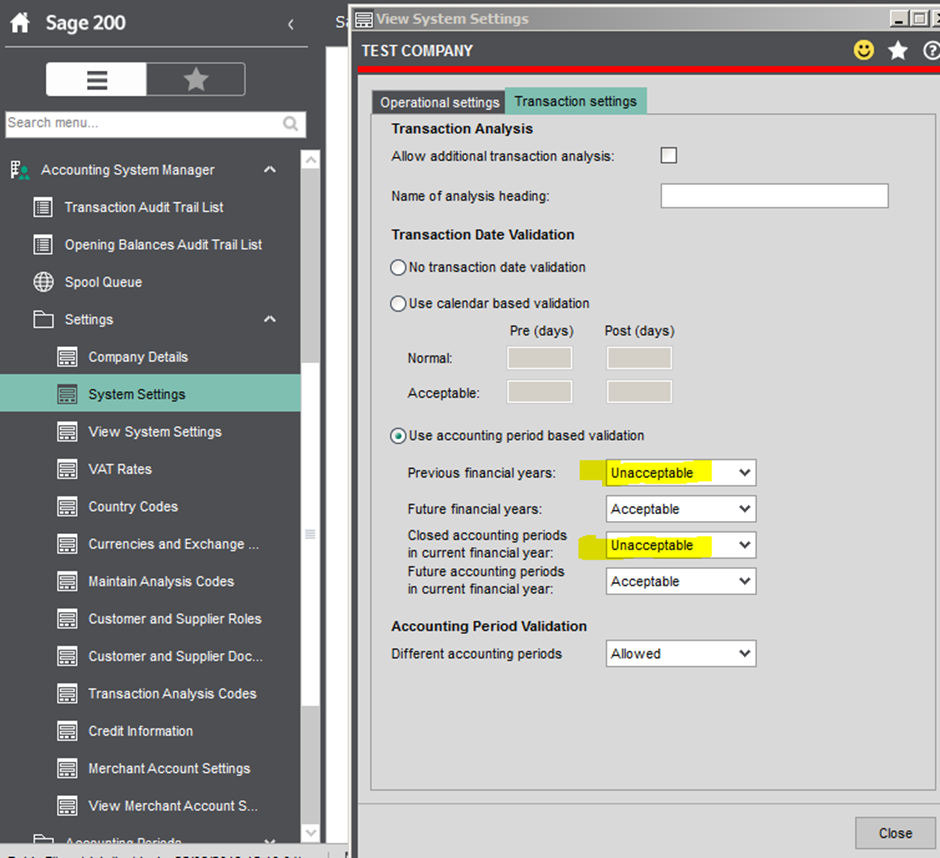
Task: Select the Transaction settings tab
Action: coord(576,101)
